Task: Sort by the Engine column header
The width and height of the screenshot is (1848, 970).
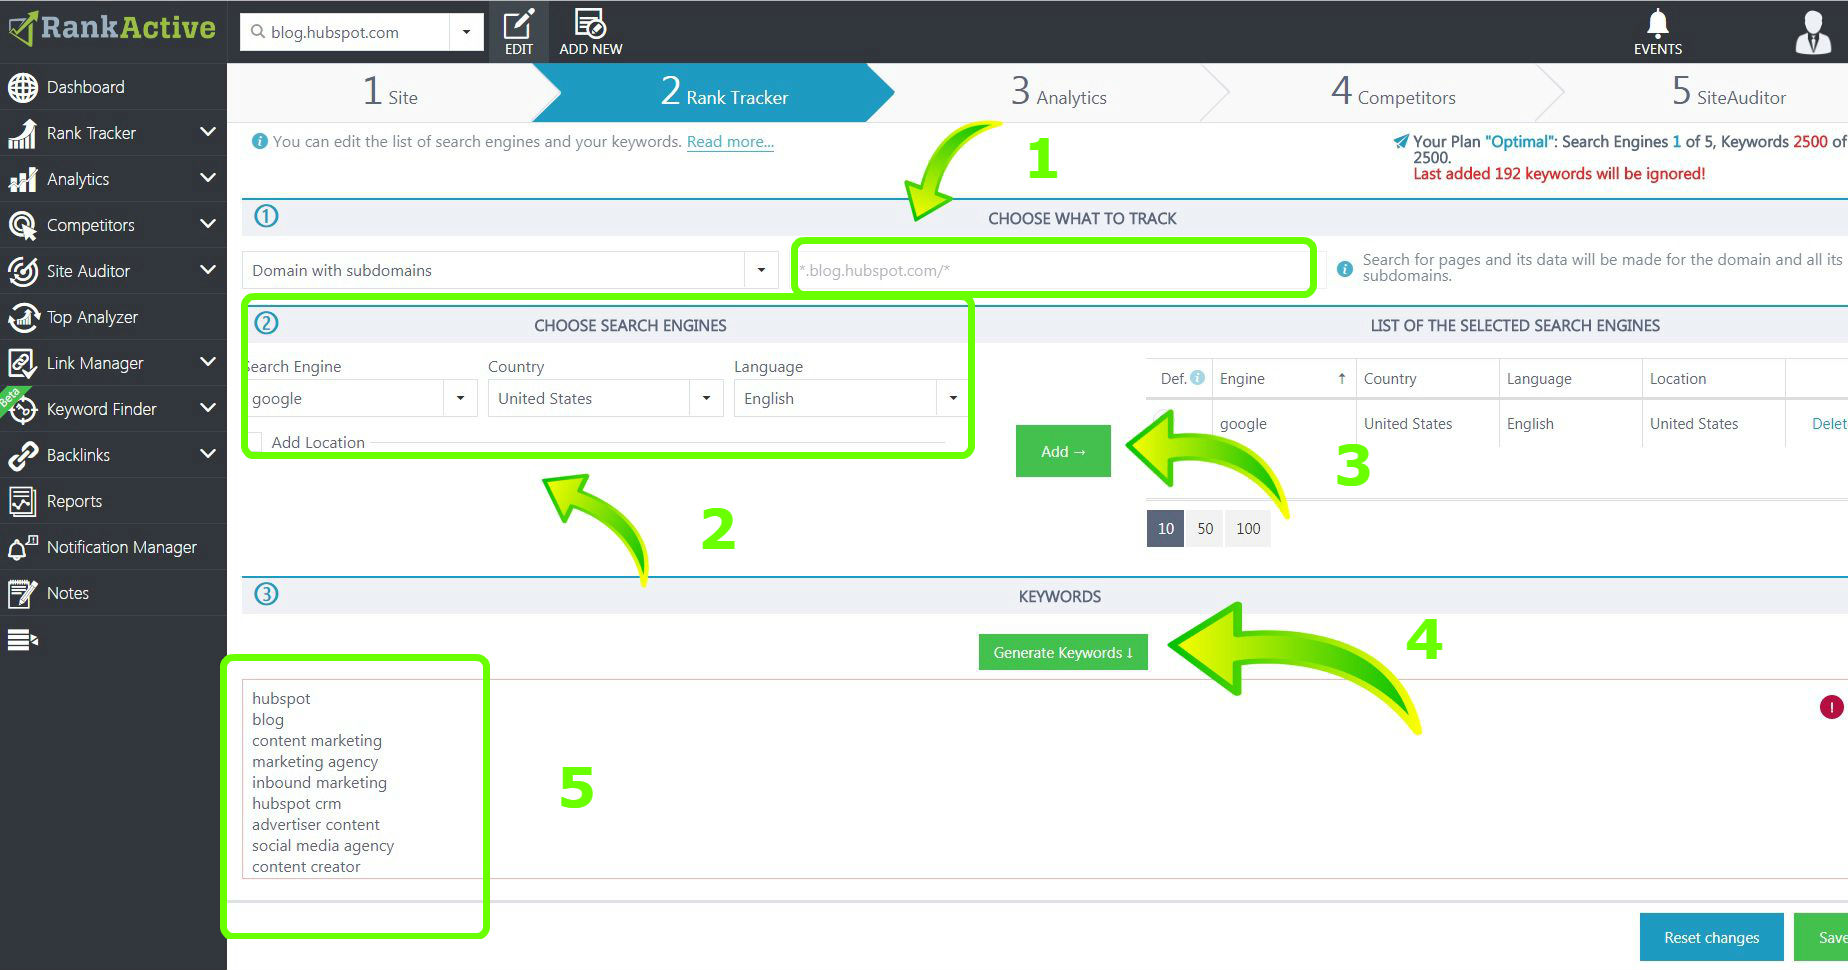Action: tap(1283, 378)
